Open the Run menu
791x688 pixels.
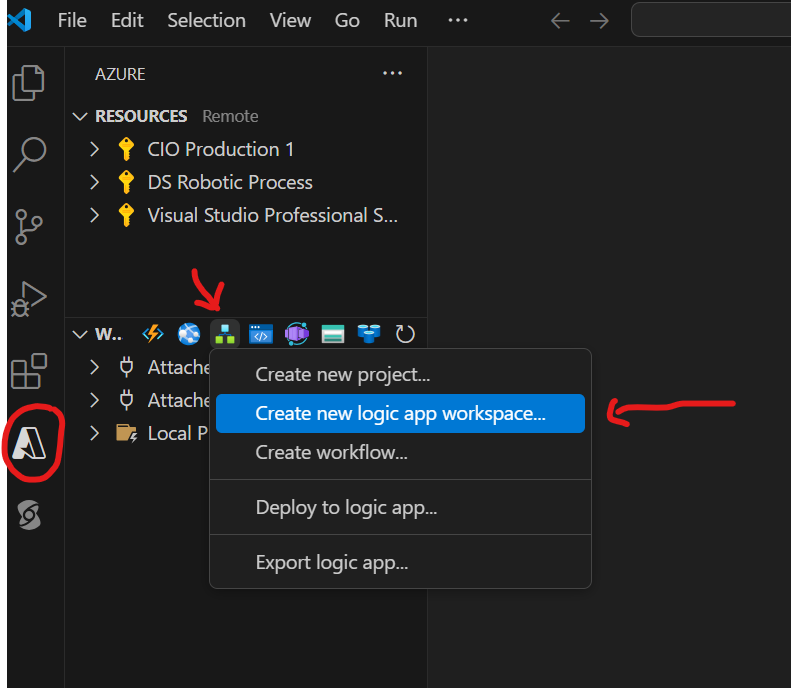(x=401, y=21)
